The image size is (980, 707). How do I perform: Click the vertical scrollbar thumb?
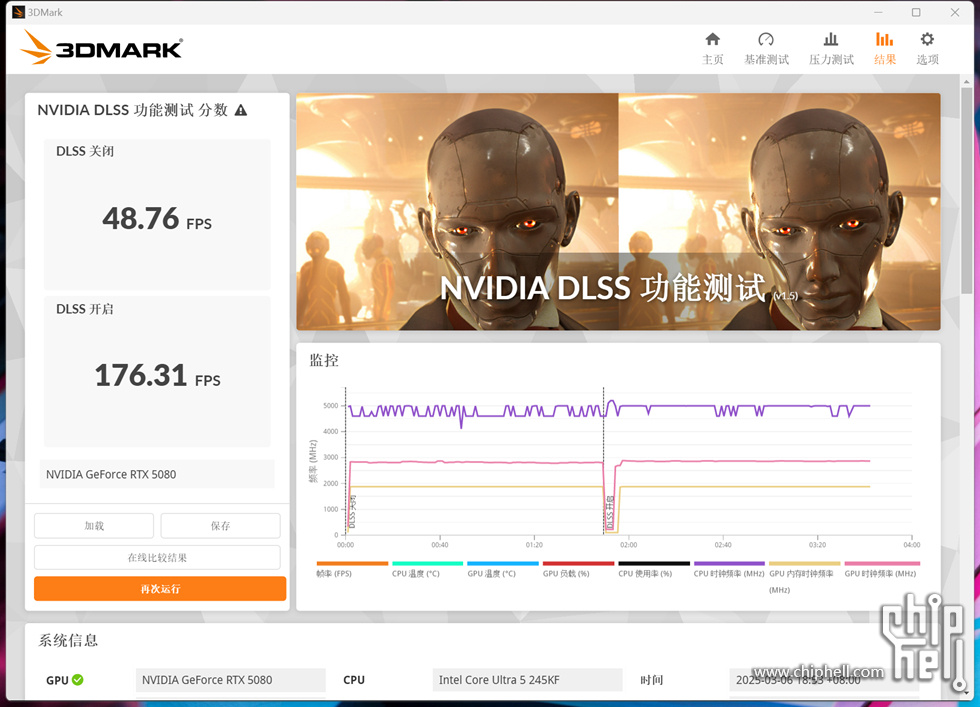click(x=967, y=191)
